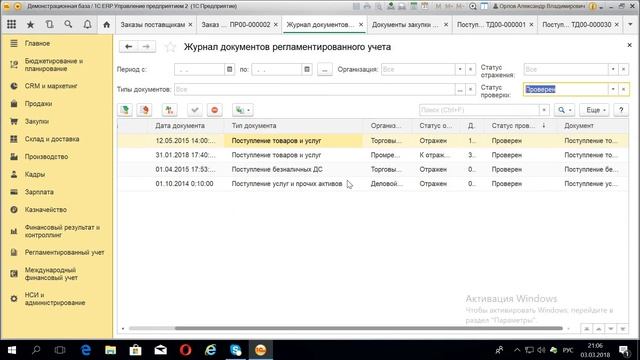This screenshot has width=640, height=360.
Task: Open Статус отражения dropdown arrow
Action: click(x=613, y=69)
